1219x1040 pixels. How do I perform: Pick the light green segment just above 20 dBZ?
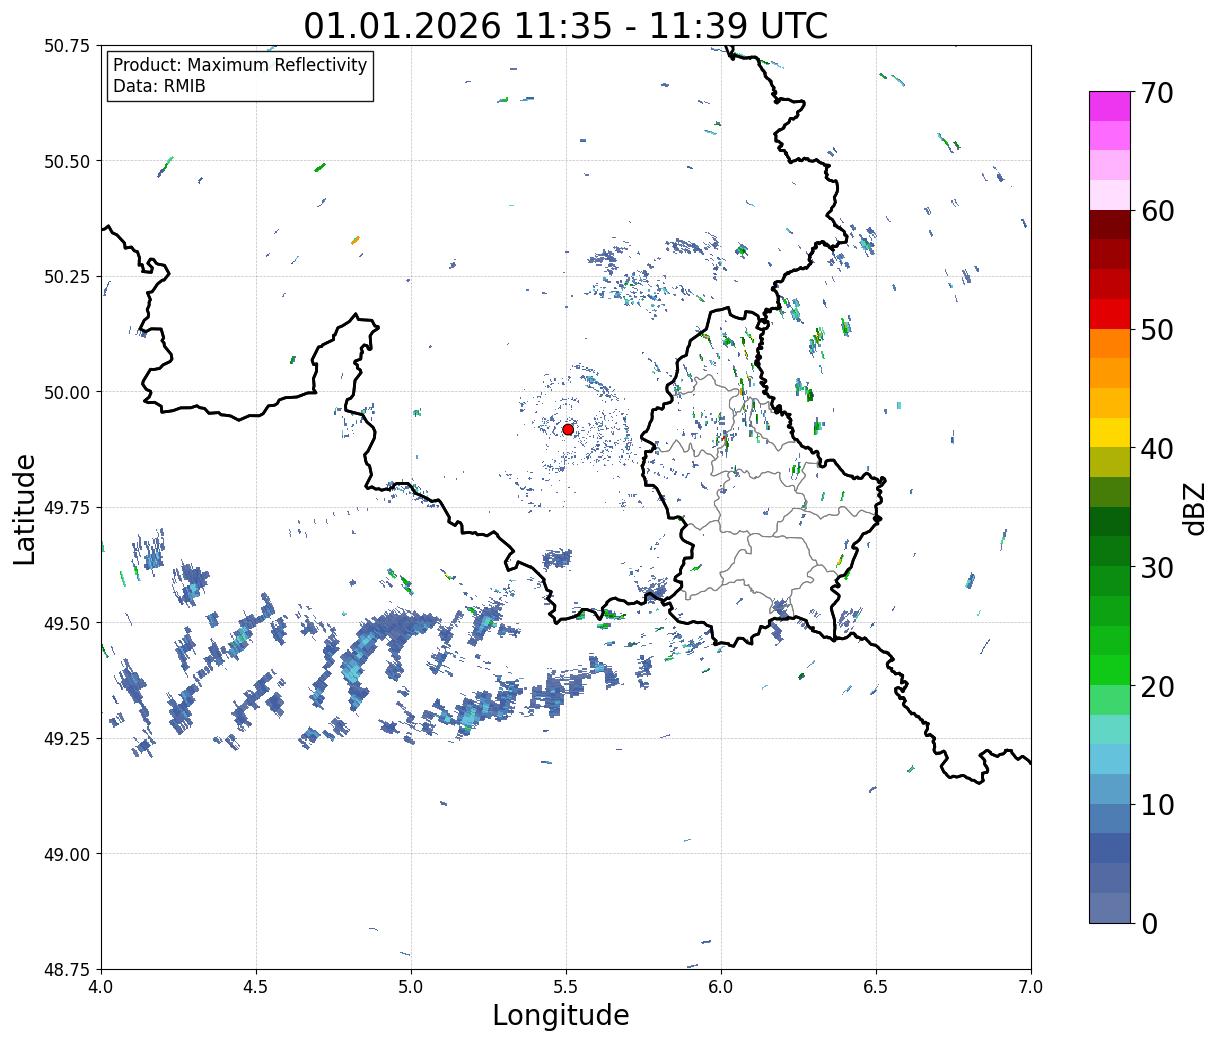click(1109, 700)
